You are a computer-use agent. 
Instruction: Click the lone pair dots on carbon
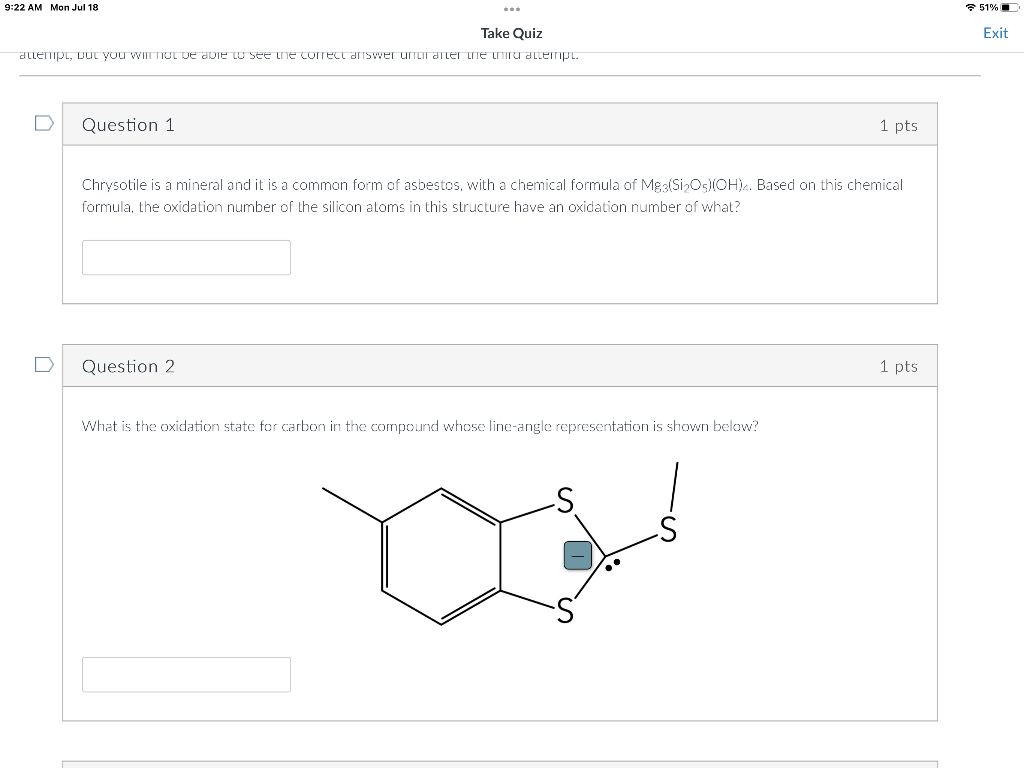pos(613,565)
